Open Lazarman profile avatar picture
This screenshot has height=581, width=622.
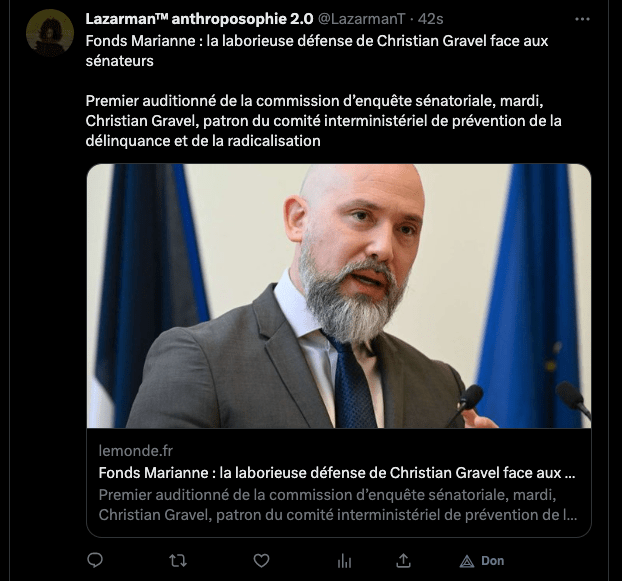click(x=50, y=33)
